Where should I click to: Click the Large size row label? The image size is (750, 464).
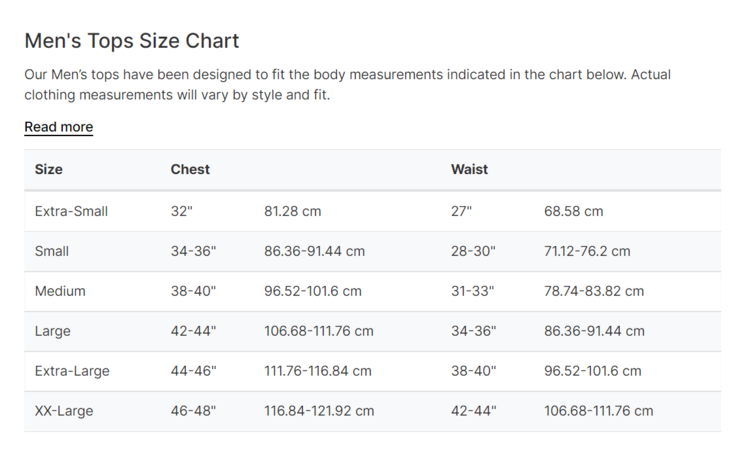coord(53,331)
